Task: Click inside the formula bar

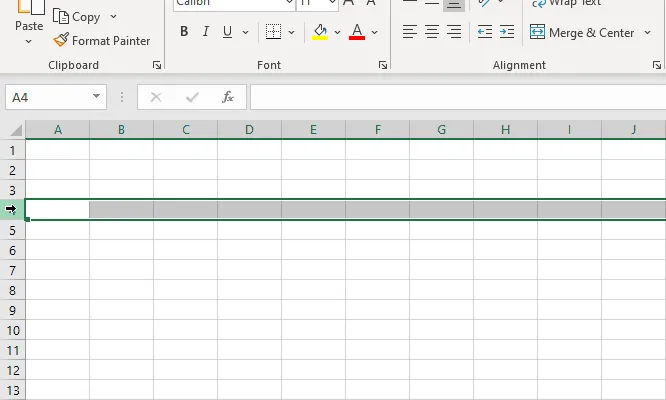Action: 458,97
